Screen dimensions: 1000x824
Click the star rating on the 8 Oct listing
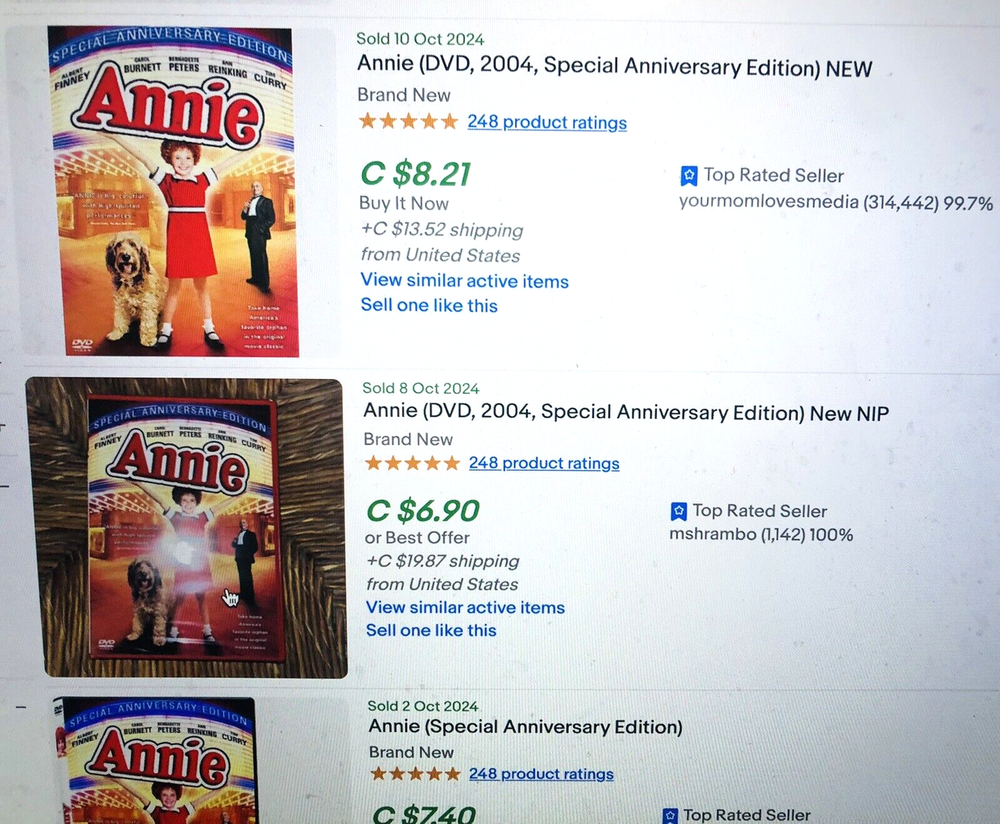tap(413, 463)
